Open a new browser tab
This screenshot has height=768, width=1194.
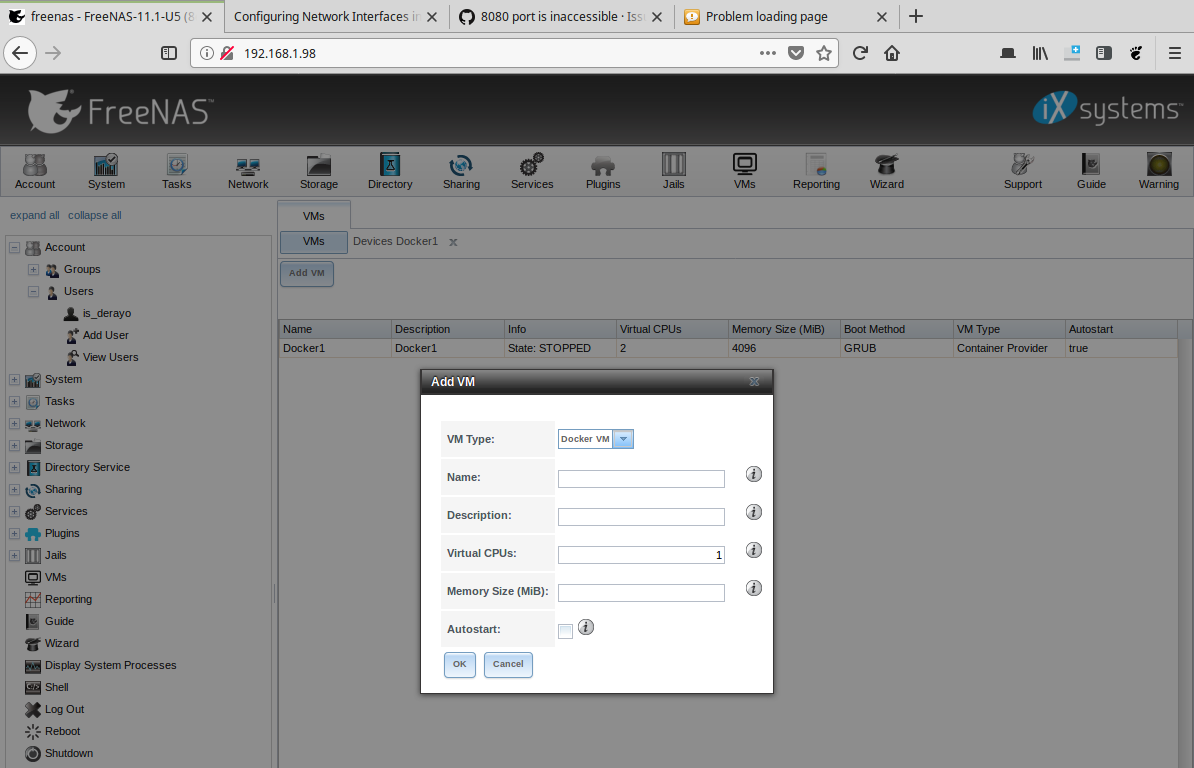coord(916,16)
